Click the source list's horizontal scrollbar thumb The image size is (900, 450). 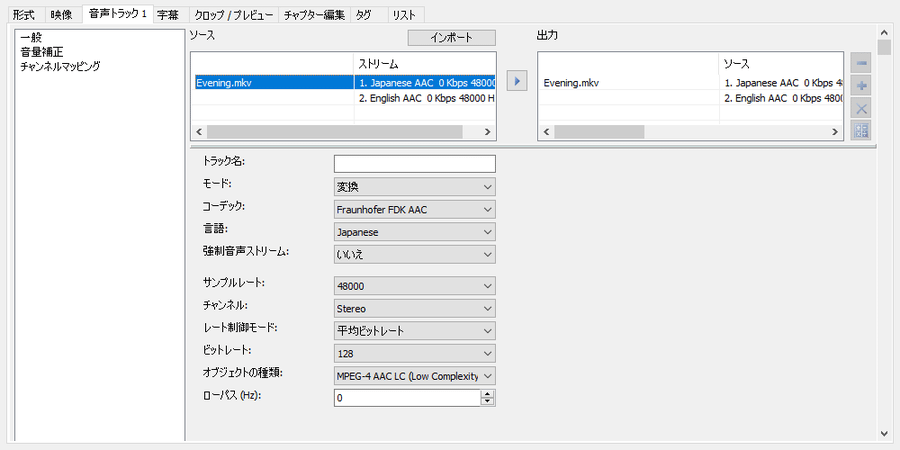pos(335,132)
